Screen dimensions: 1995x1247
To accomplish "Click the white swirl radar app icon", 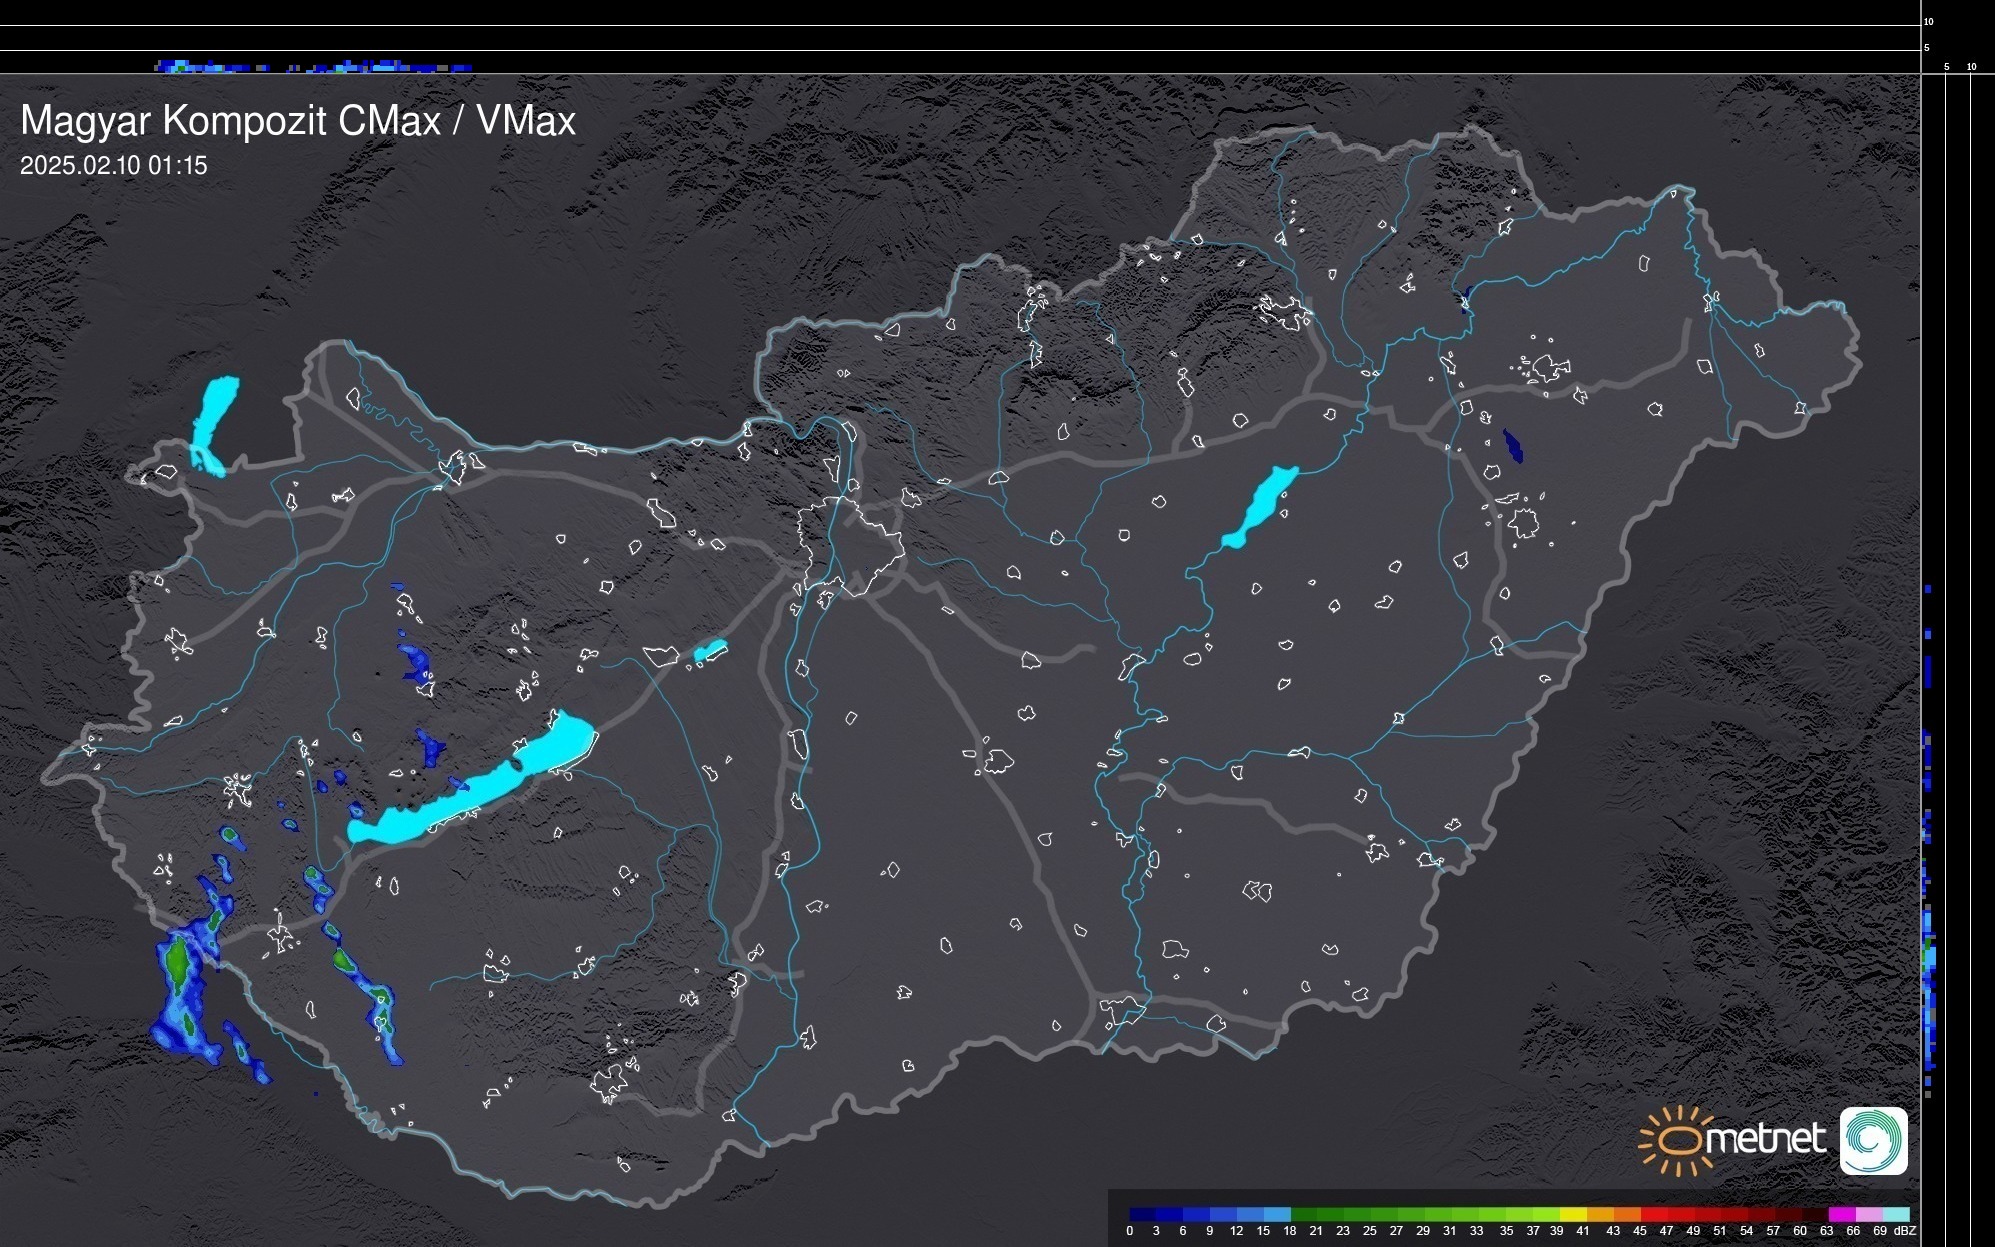I will point(1873,1140).
